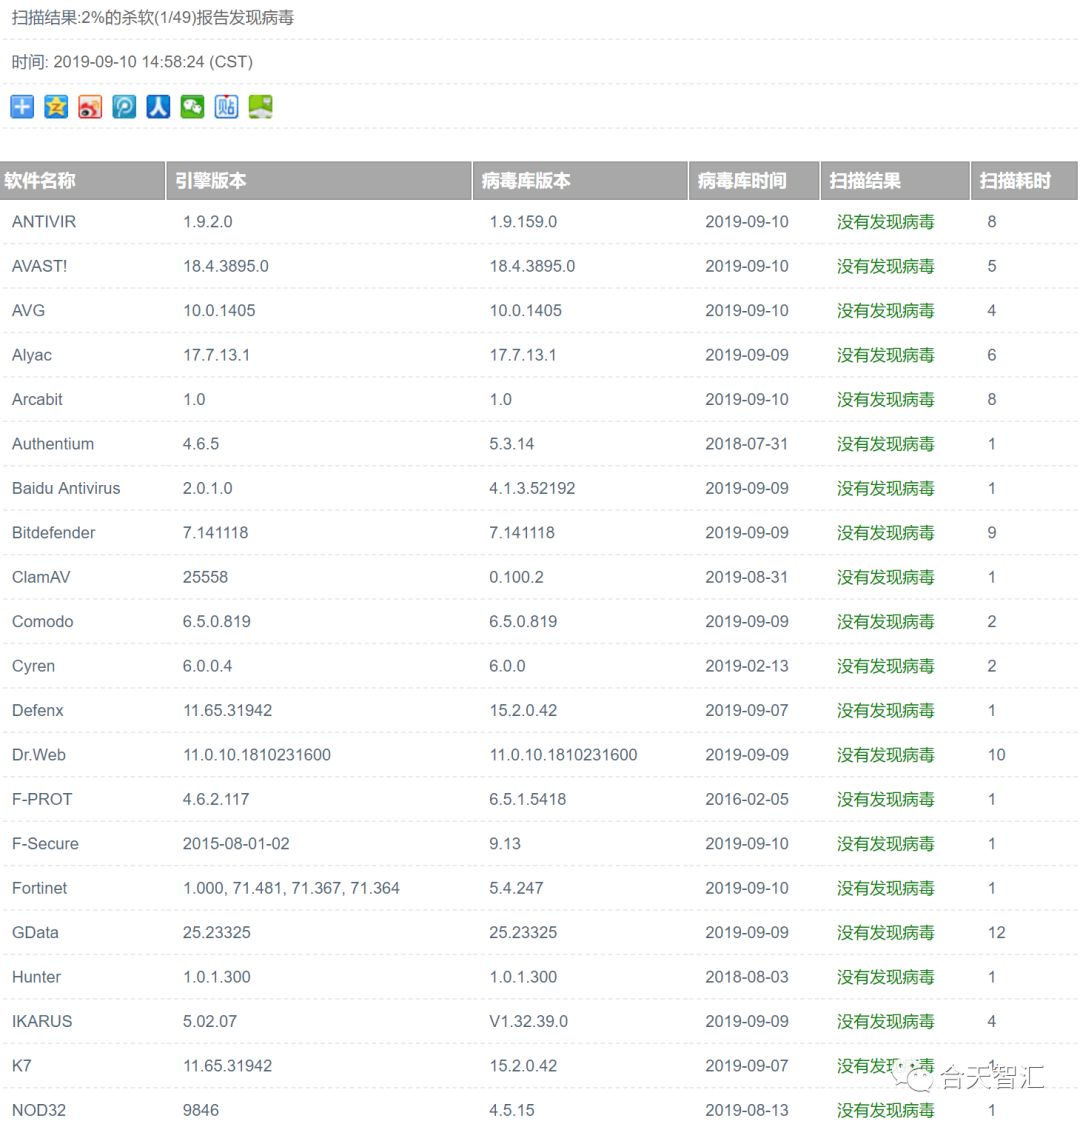
Task: Click Dr.Web scan time value 10
Action: pos(997,755)
